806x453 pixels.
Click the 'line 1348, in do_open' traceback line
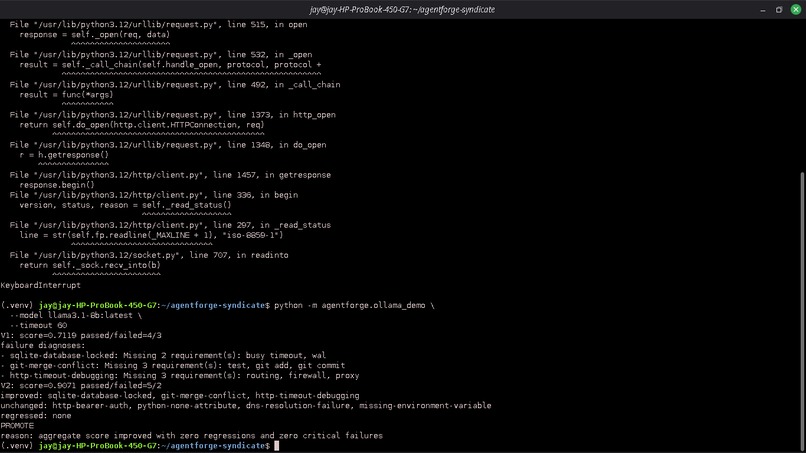point(168,145)
